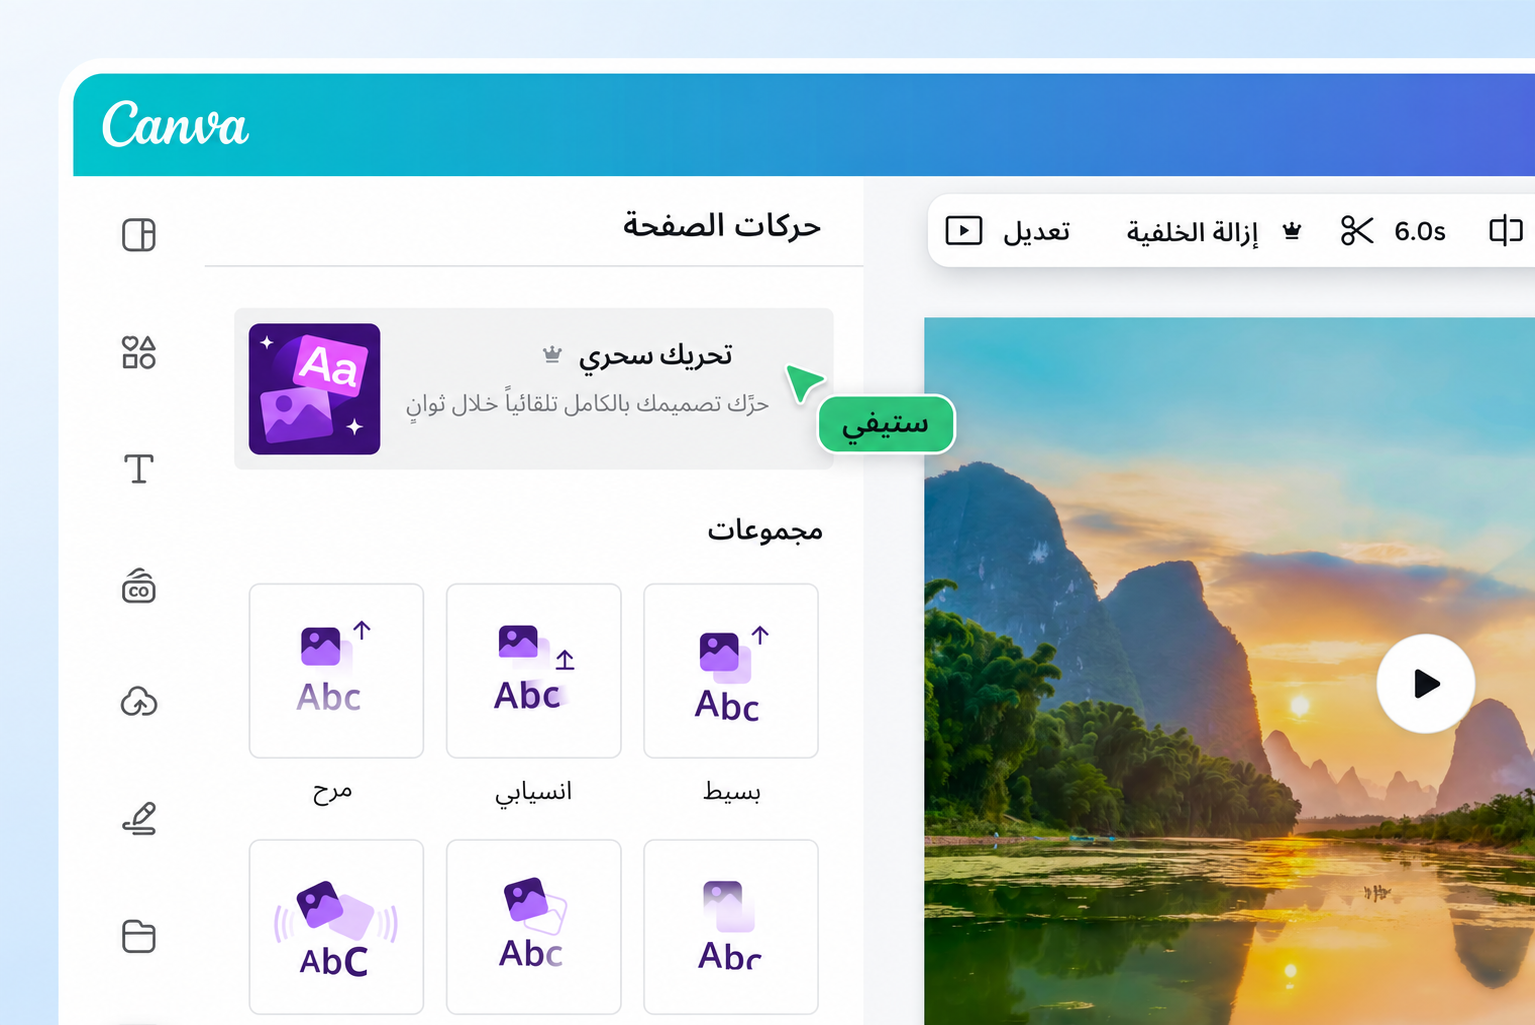Click the Aa magic animate thumbnail

click(x=314, y=389)
